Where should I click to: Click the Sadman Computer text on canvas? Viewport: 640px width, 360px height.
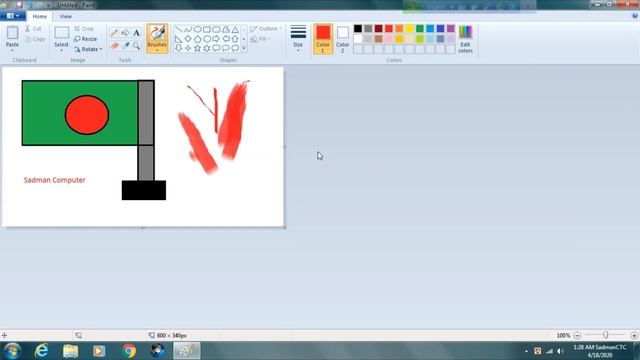click(54, 180)
